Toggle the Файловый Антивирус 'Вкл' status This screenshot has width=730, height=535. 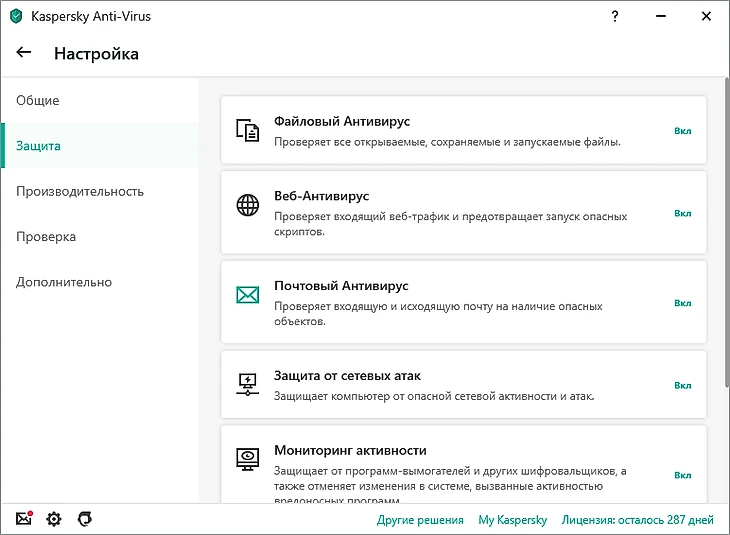(x=682, y=131)
